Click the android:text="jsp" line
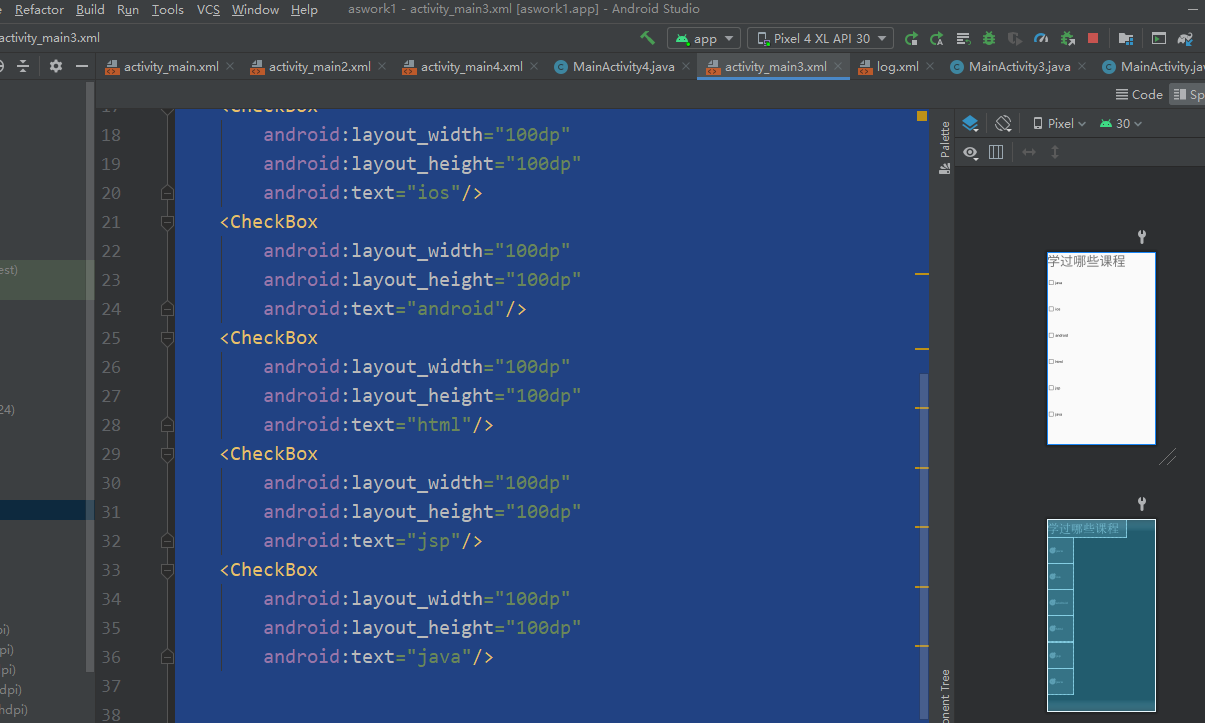Image resolution: width=1205 pixels, height=723 pixels. pyautogui.click(x=373, y=540)
